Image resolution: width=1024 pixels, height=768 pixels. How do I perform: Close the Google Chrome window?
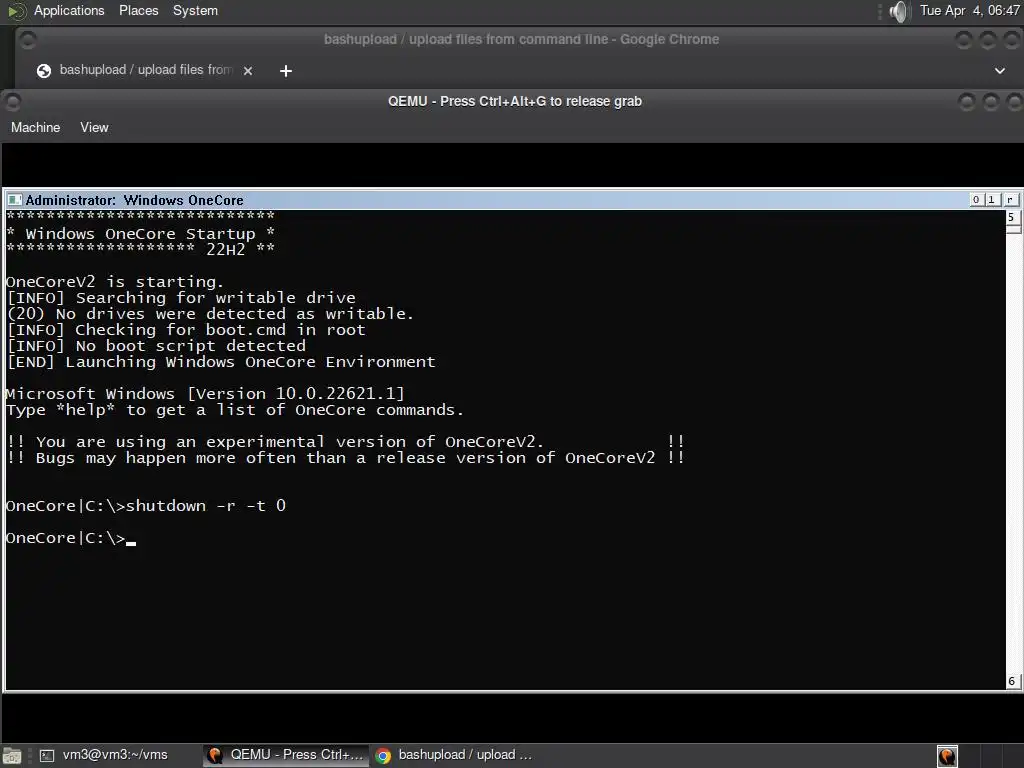coord(1012,40)
